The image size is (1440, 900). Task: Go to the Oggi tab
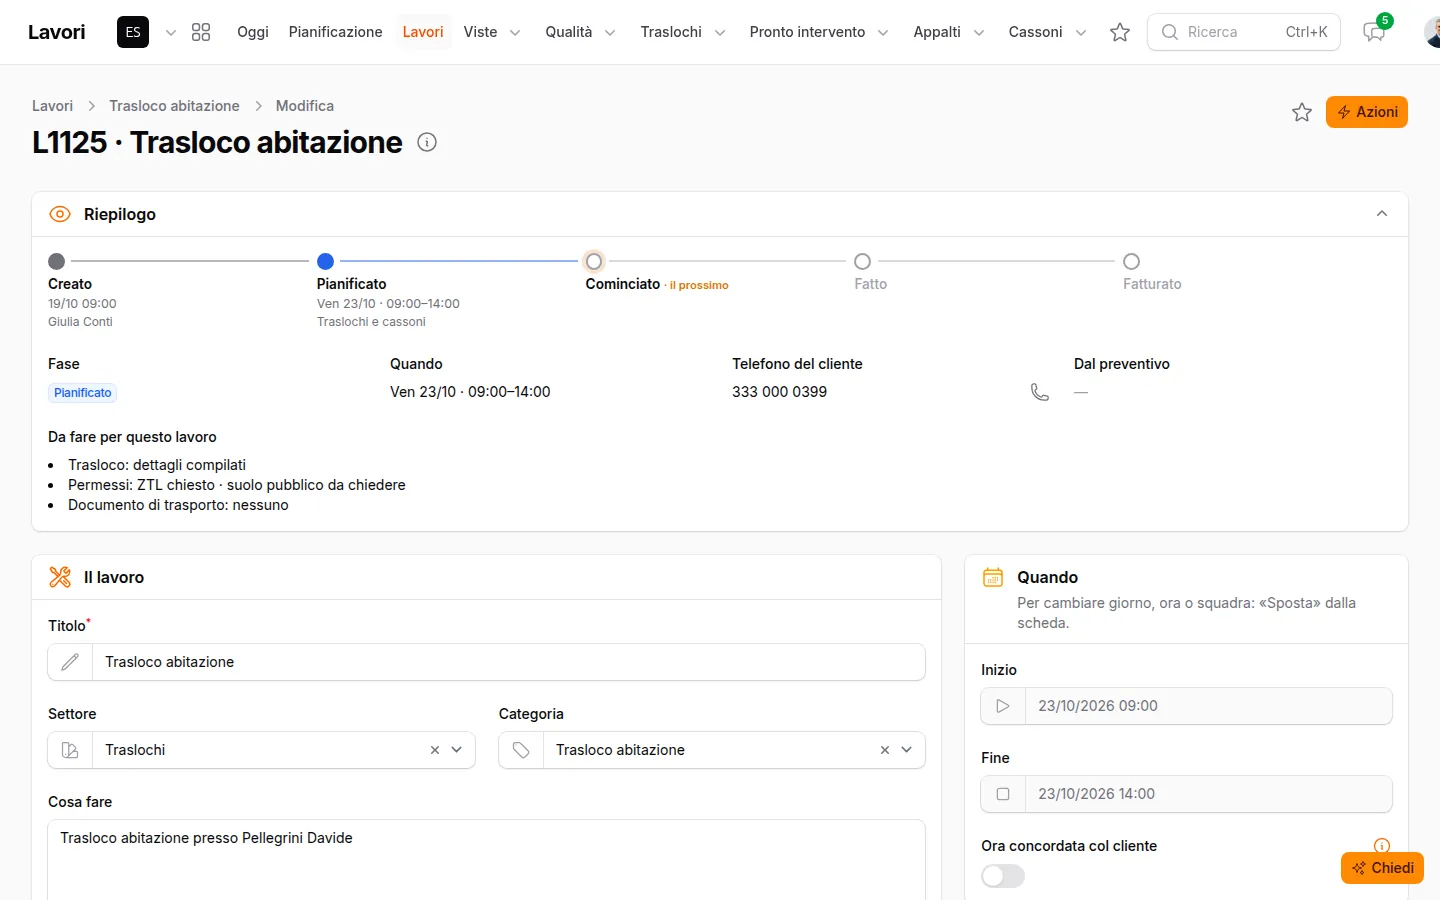pos(253,32)
